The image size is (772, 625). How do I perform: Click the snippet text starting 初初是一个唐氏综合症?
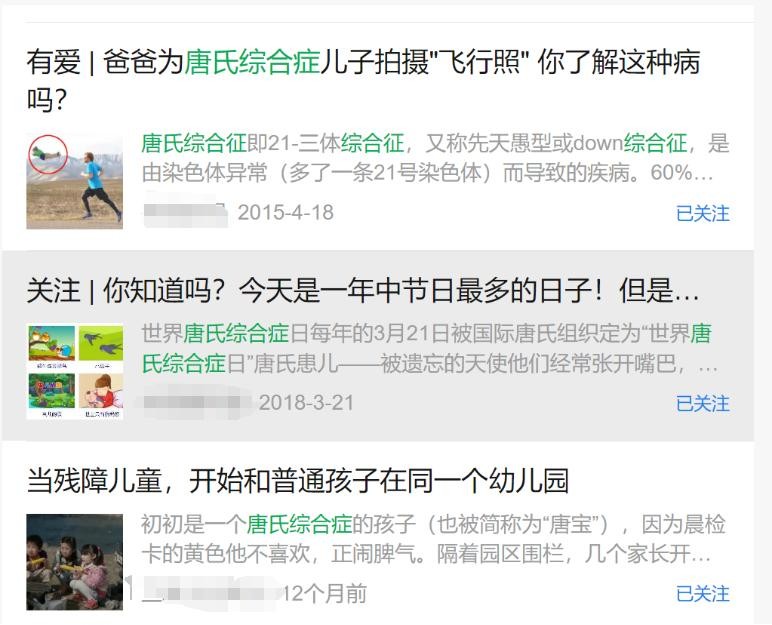point(433,539)
